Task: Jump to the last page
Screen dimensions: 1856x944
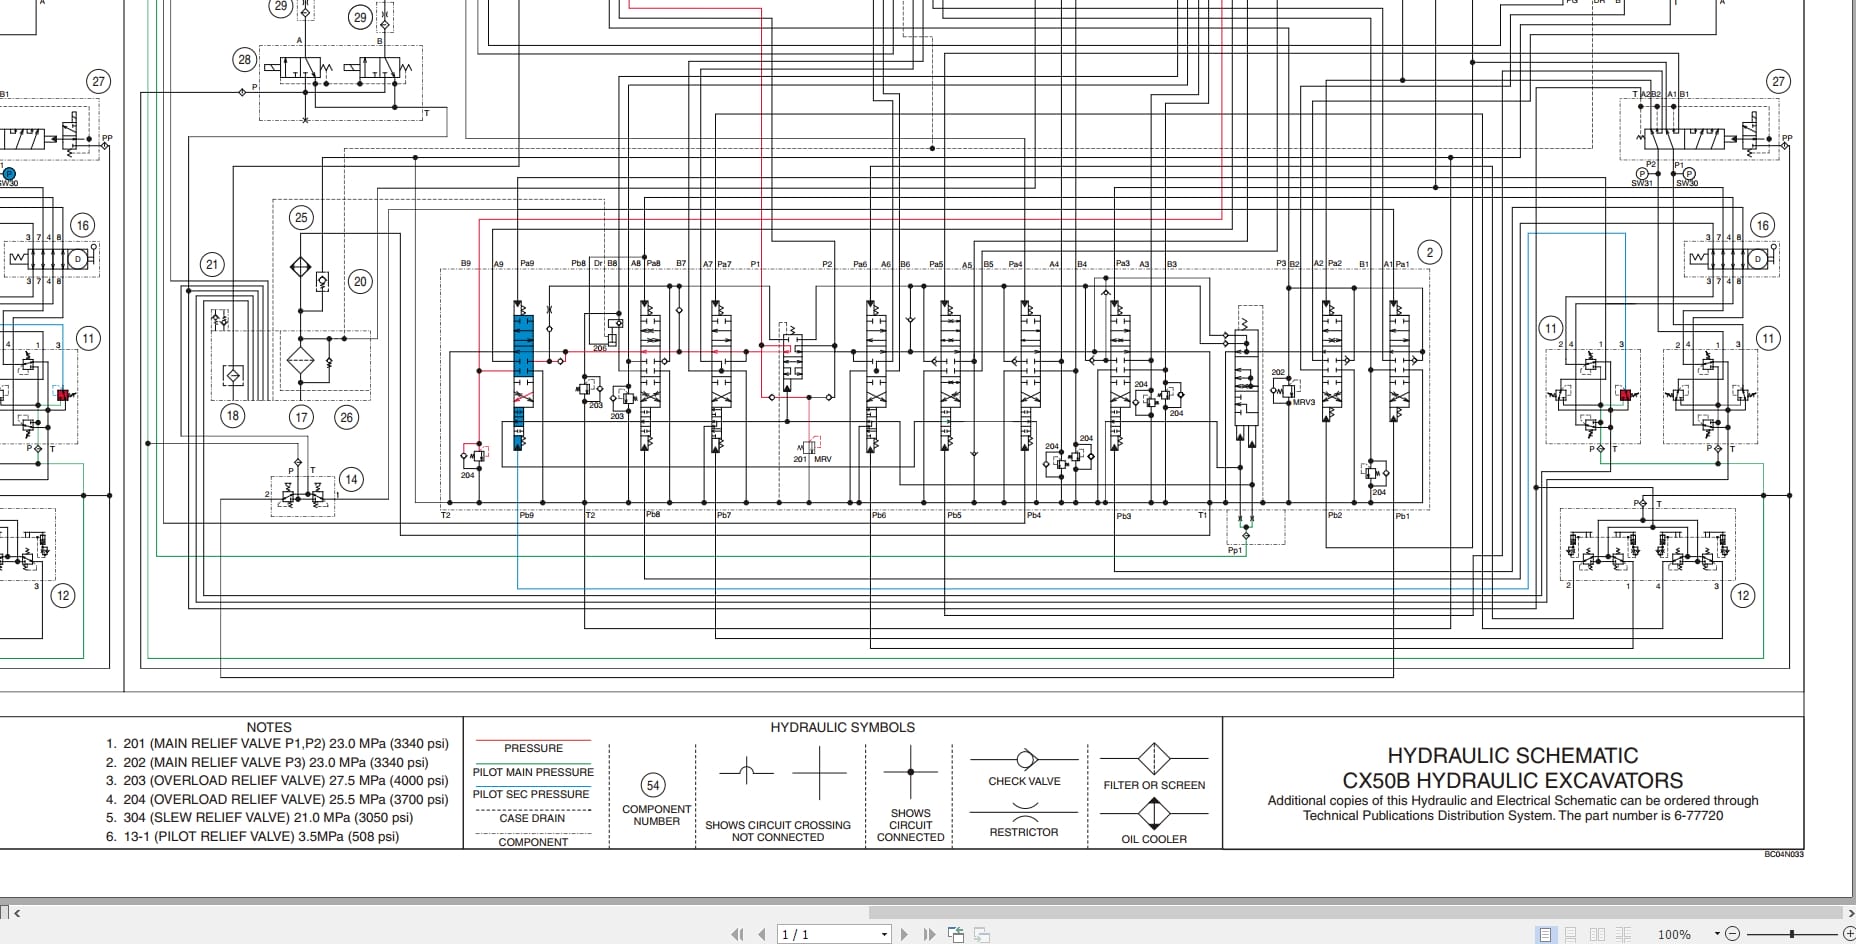Action: tap(930, 933)
